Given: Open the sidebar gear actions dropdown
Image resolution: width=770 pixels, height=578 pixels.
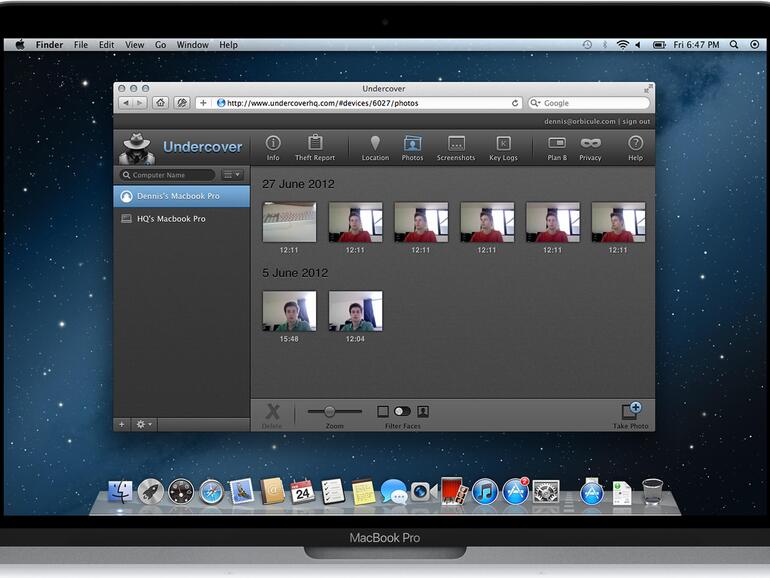Looking at the screenshot, I should tap(144, 424).
